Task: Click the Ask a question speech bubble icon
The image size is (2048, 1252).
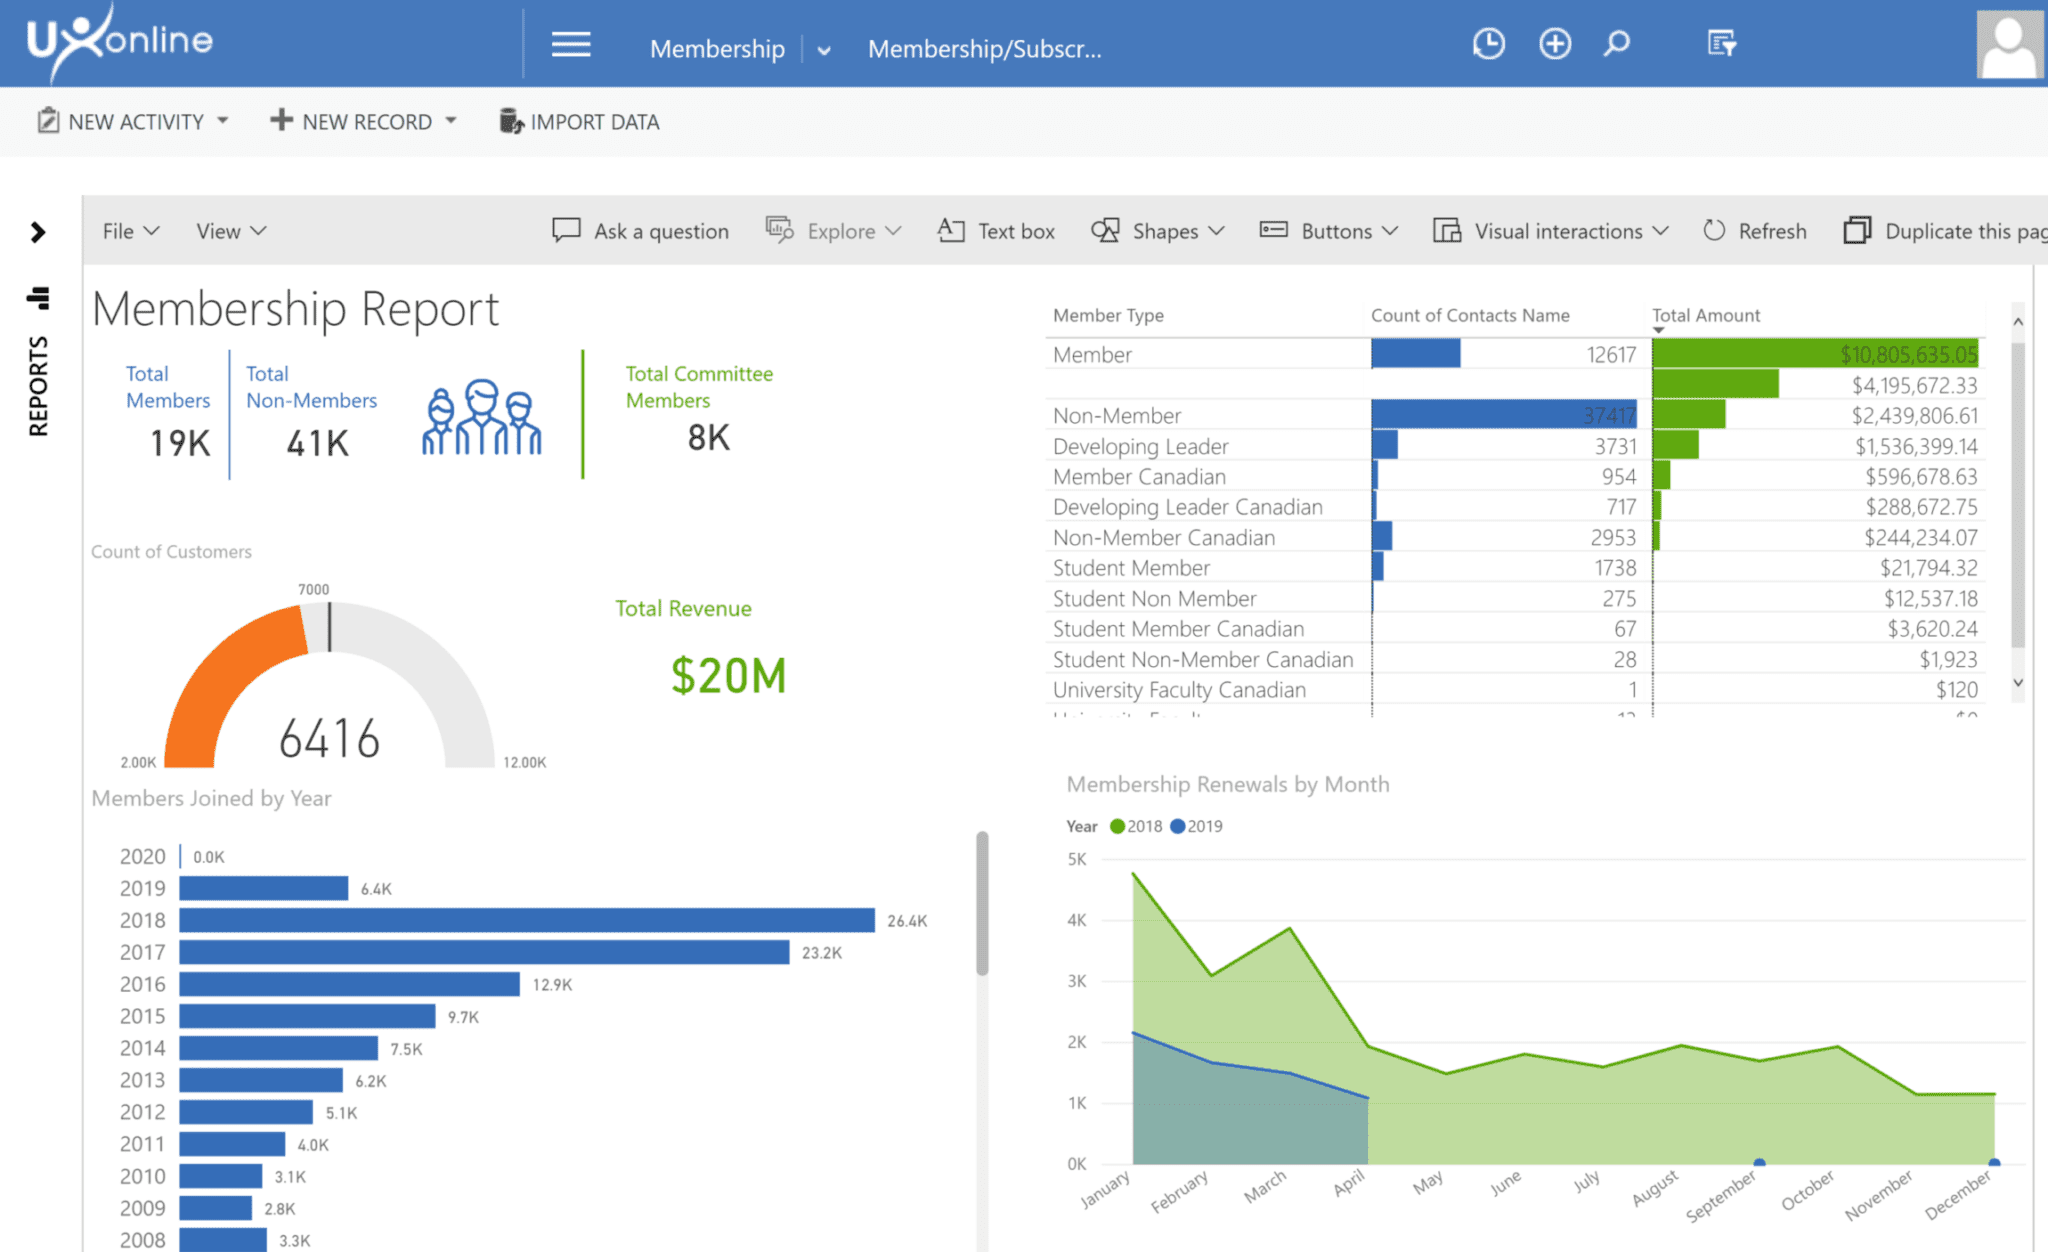Action: 566,230
